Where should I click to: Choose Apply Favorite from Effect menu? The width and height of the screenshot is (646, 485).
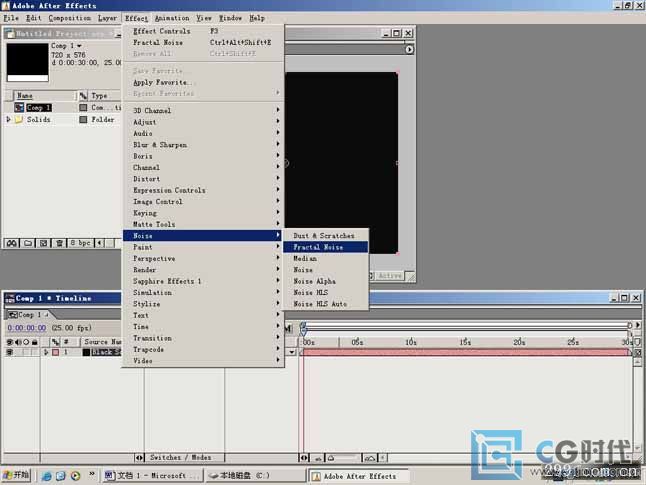pyautogui.click(x=204, y=82)
